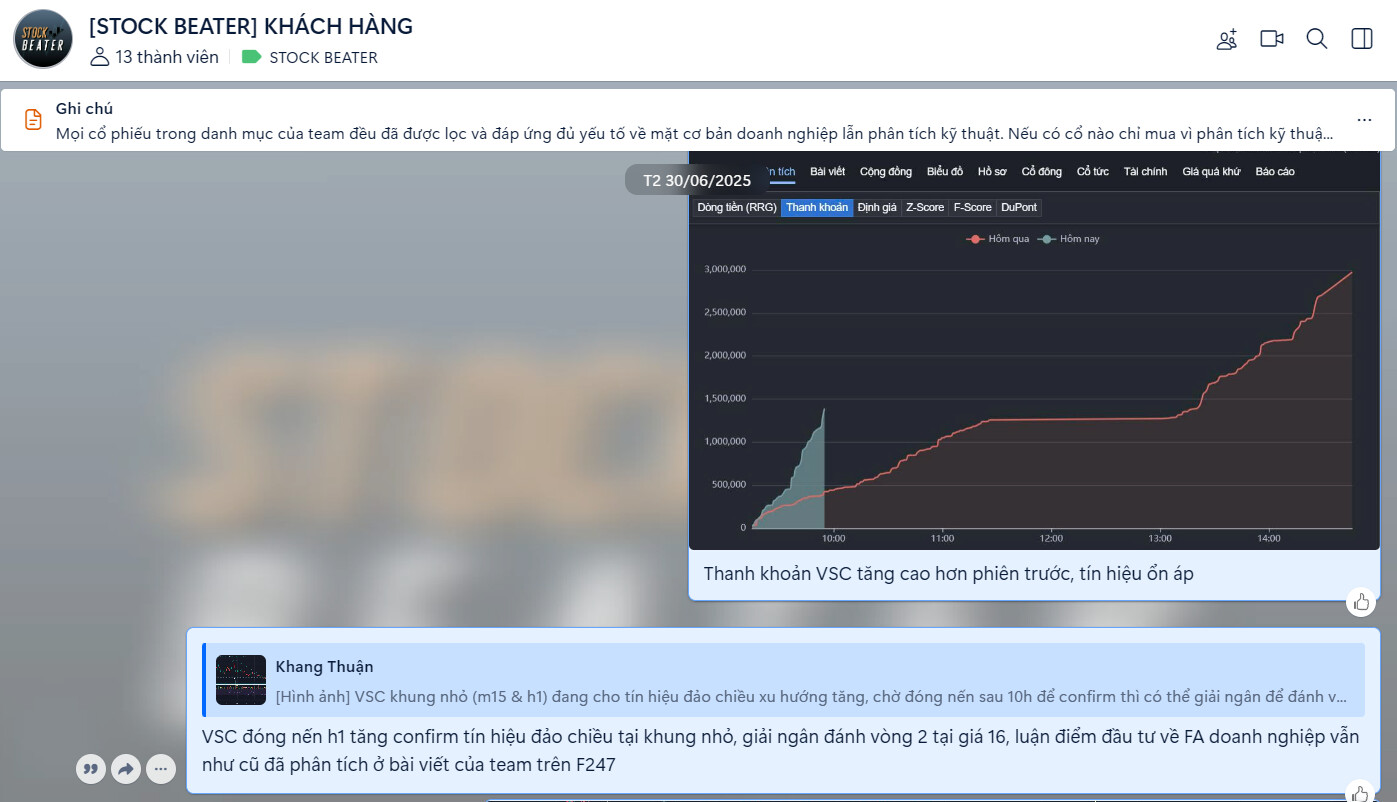Select the Cộng đồng tab in the chart

point(886,172)
